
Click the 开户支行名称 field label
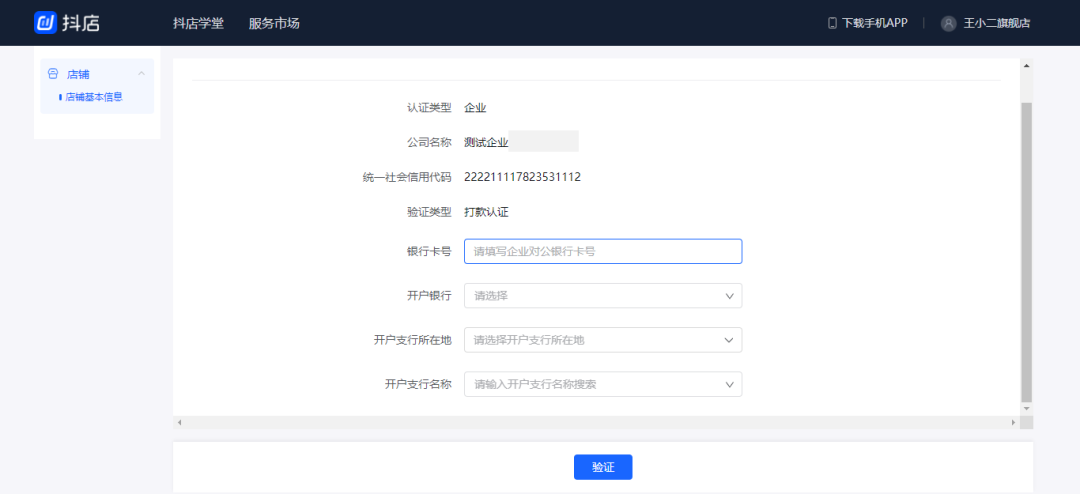(418, 384)
